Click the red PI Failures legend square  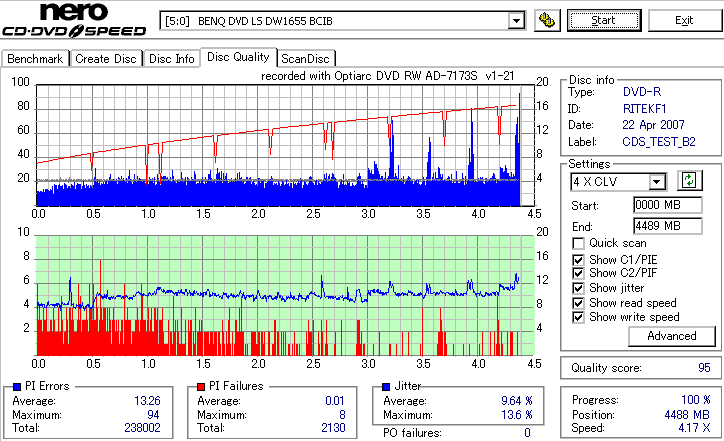[x=201, y=387]
